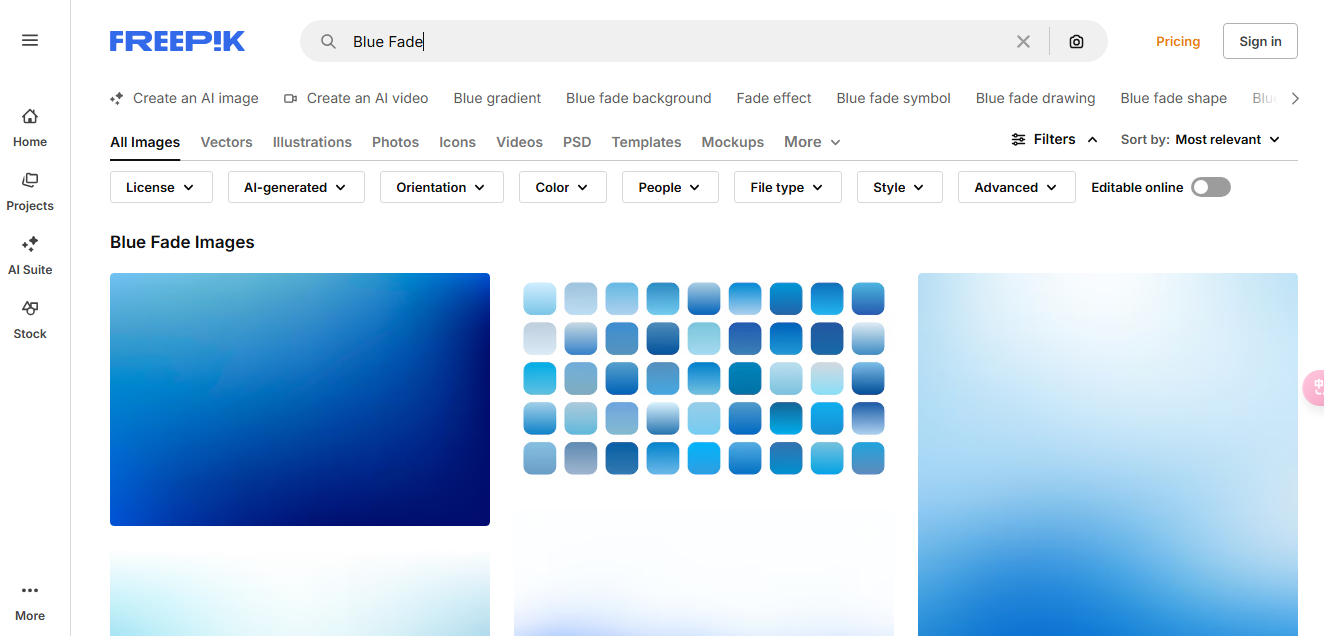Open the Color filter dropdown
Image resolution: width=1324 pixels, height=636 pixels.
tap(562, 187)
